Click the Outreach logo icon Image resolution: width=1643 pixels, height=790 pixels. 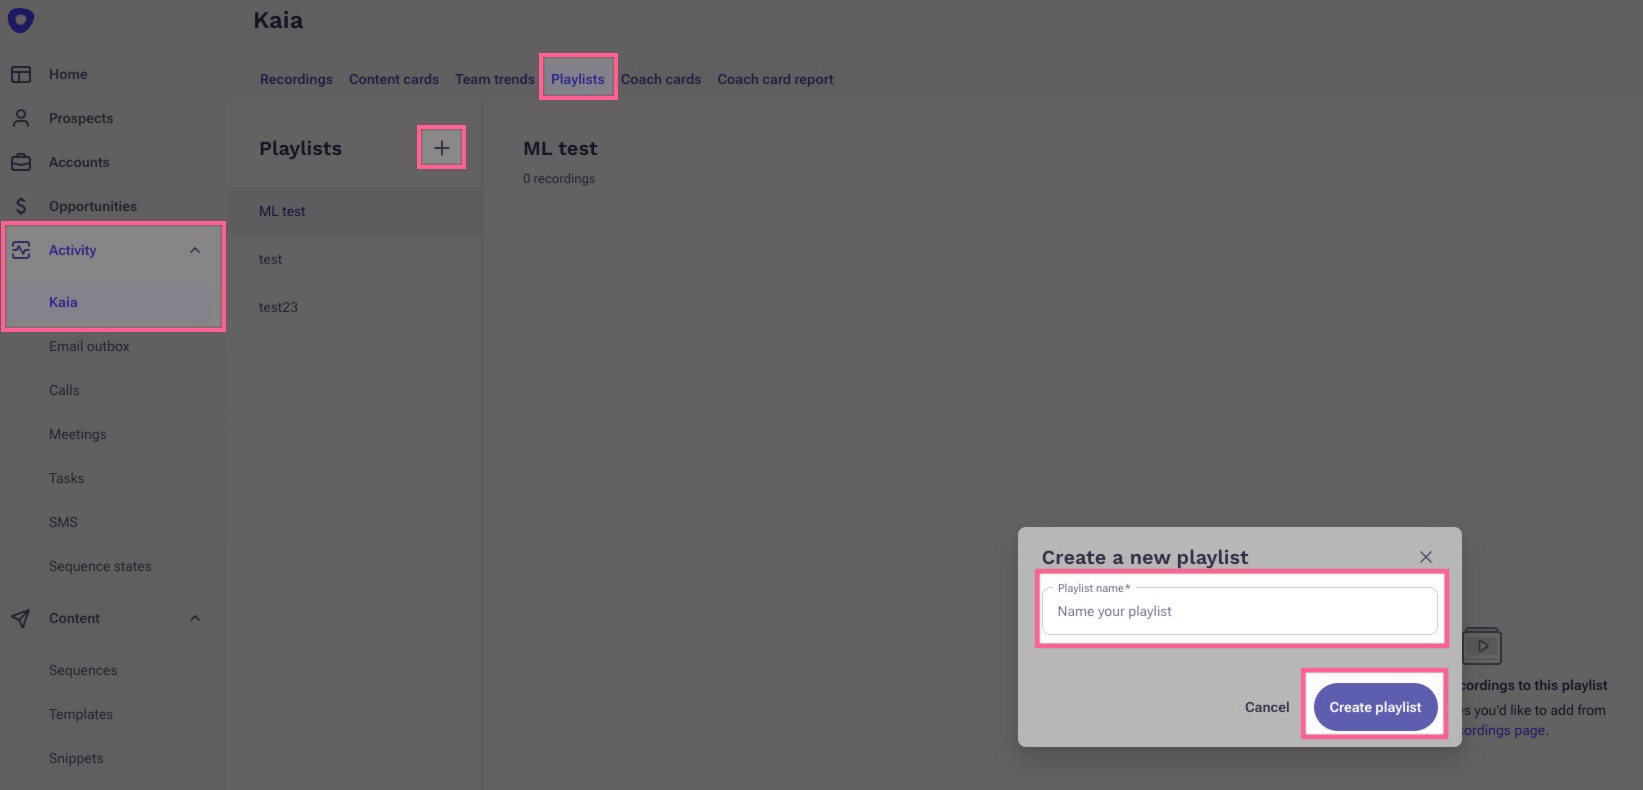coord(21,19)
